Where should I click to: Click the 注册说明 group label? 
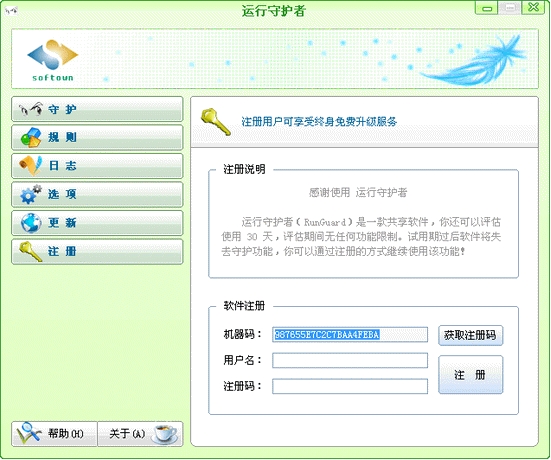point(244,169)
